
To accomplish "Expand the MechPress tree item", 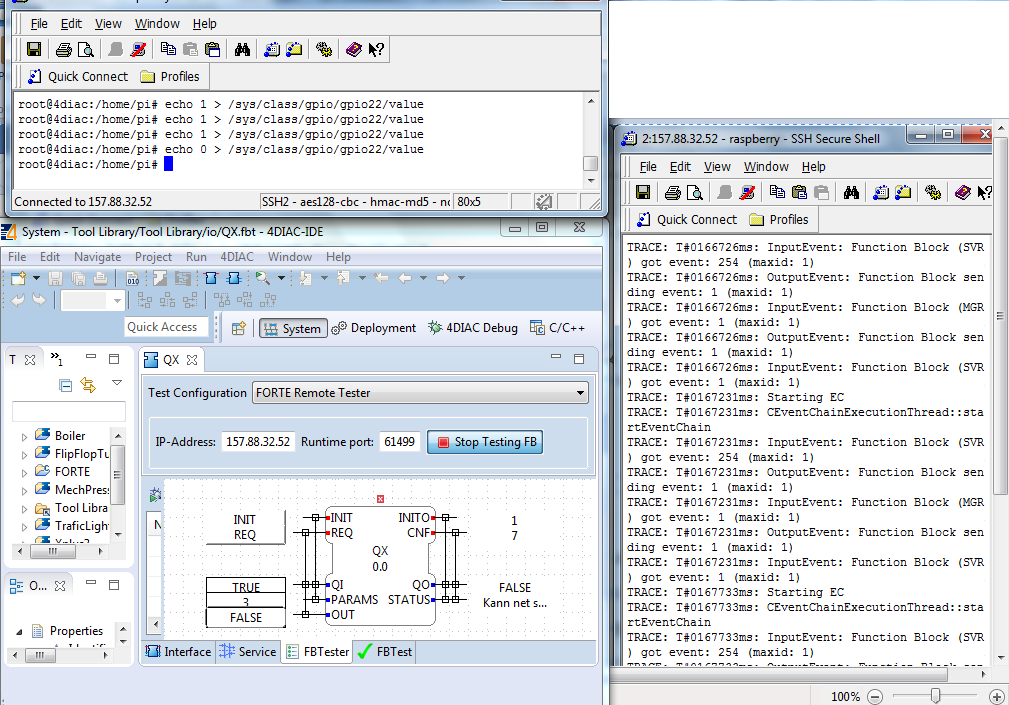I will tap(24, 491).
